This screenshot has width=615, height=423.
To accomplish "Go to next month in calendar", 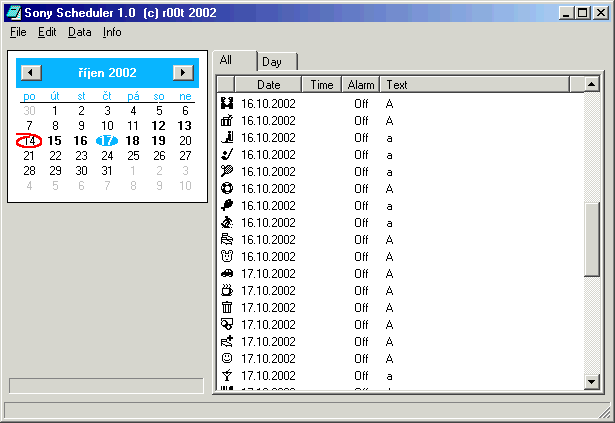I will [183, 73].
